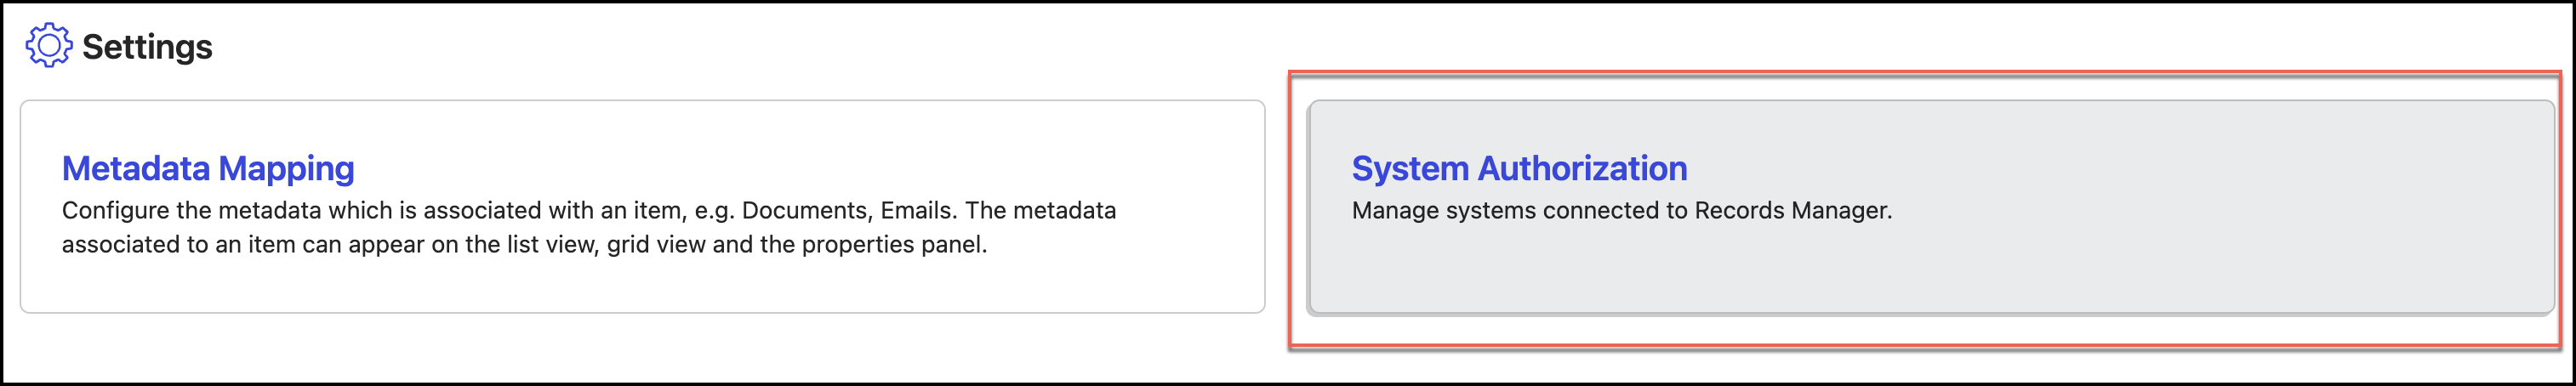Click the blue System Authorization title
The height and width of the screenshot is (386, 2576).
tap(1519, 168)
